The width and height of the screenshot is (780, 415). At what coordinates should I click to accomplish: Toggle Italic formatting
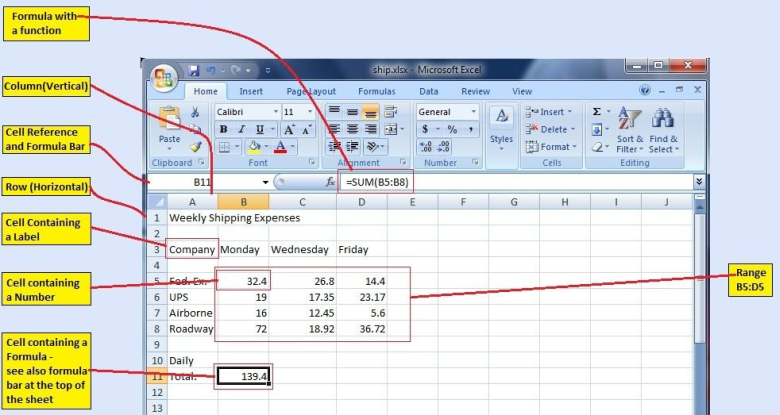point(241,130)
